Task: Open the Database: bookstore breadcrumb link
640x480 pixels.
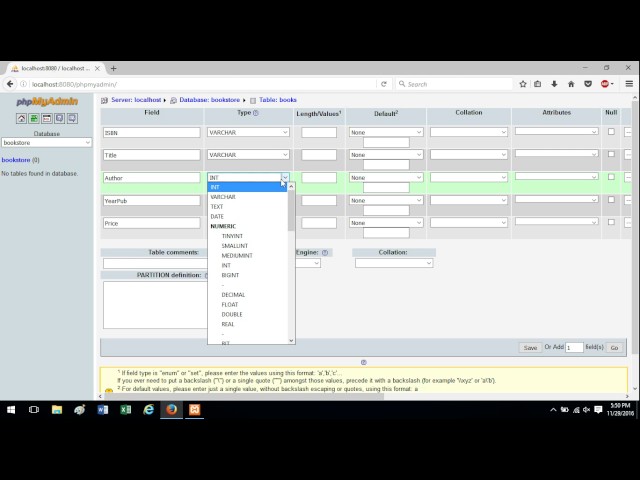Action: pos(209,100)
